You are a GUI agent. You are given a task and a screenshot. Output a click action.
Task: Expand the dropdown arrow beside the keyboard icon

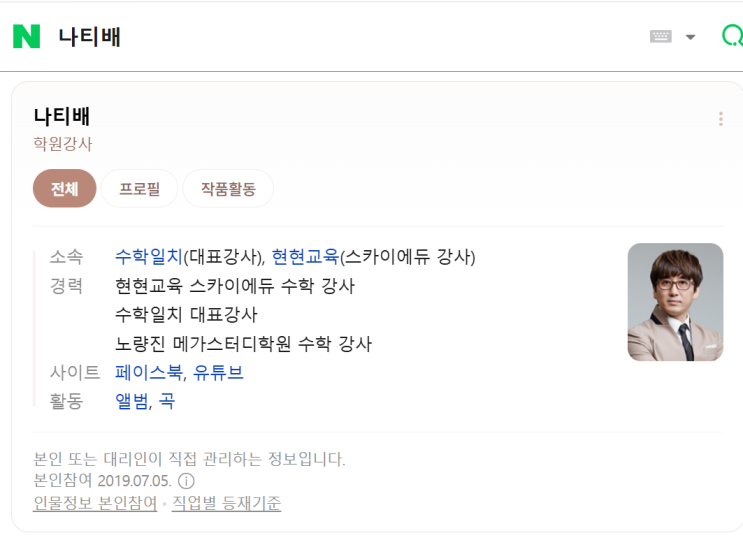(x=690, y=37)
